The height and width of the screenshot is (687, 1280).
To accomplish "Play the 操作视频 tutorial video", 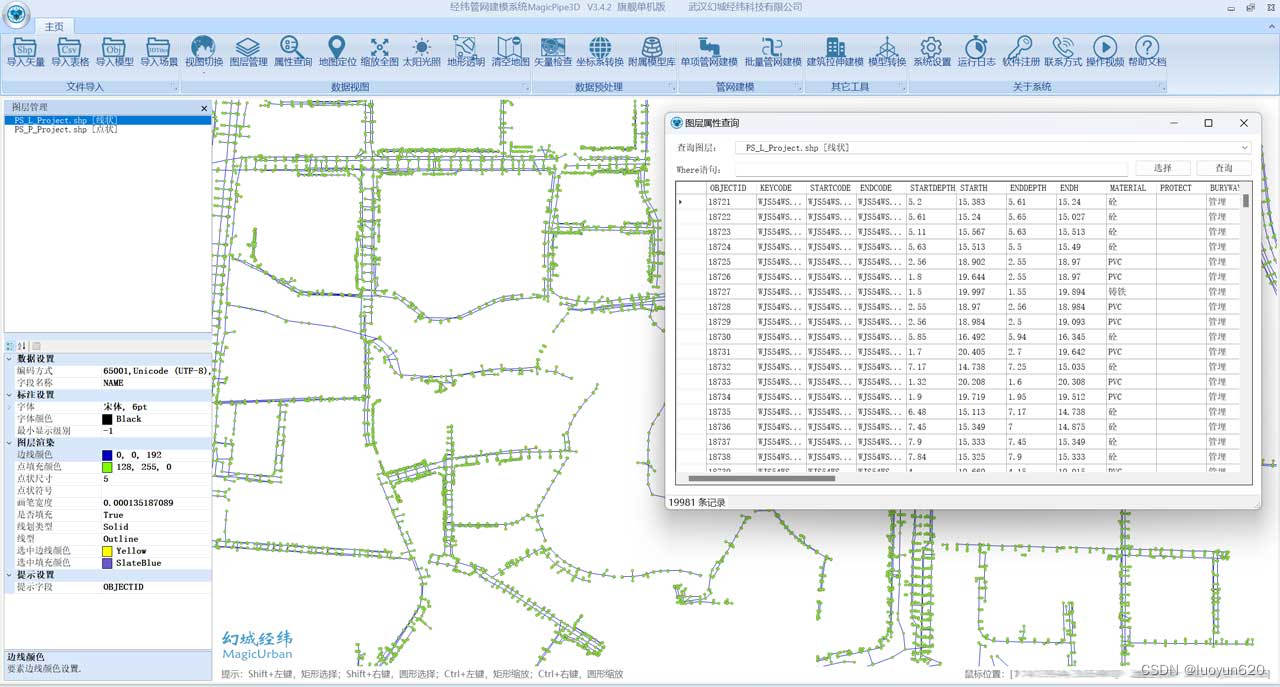I will coord(1105,52).
